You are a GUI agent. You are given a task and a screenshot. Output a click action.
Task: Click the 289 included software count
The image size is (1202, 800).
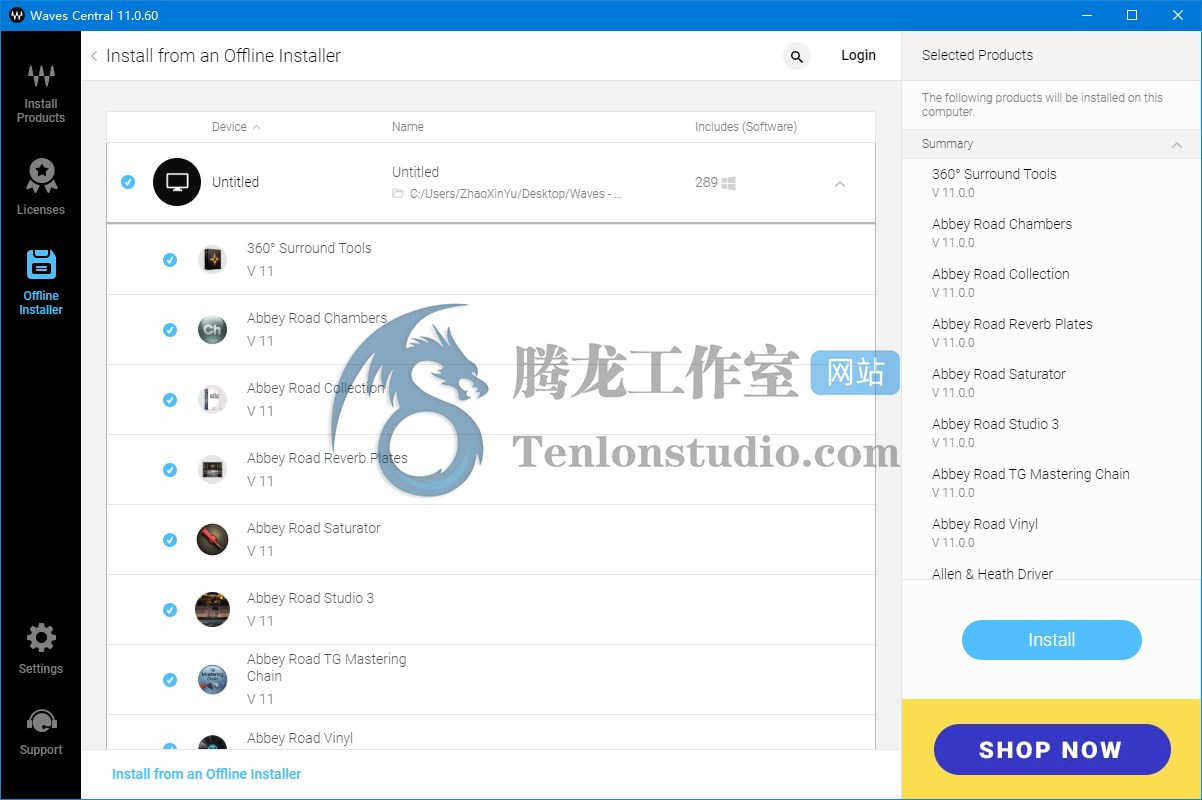pos(706,183)
